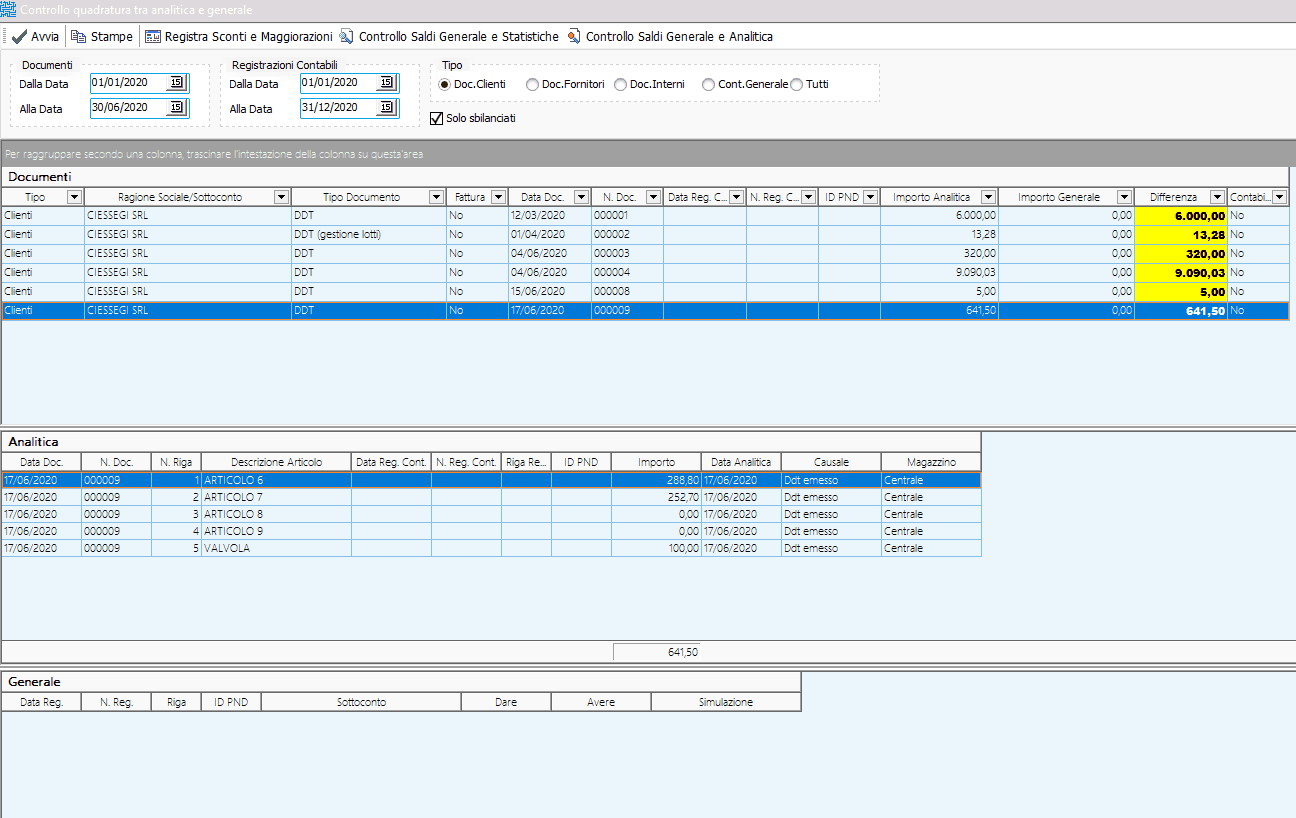
Task: Sort Analitica grid by Causale header
Action: tap(831, 462)
